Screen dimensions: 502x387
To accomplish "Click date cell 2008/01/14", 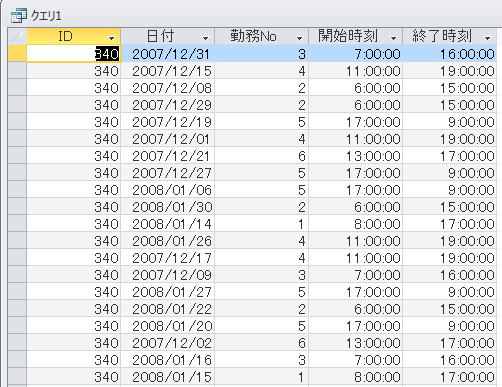I will tap(168, 224).
